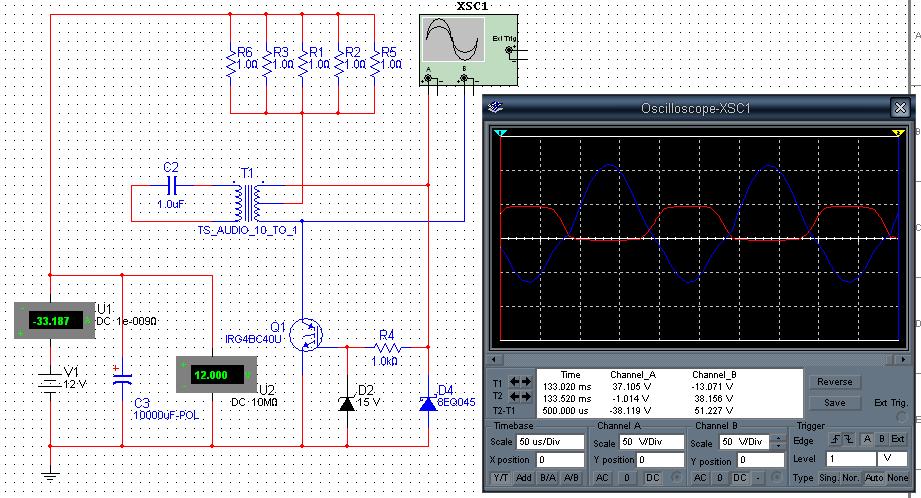
Task: Click the D2 zener diode symbol
Action: click(x=347, y=403)
